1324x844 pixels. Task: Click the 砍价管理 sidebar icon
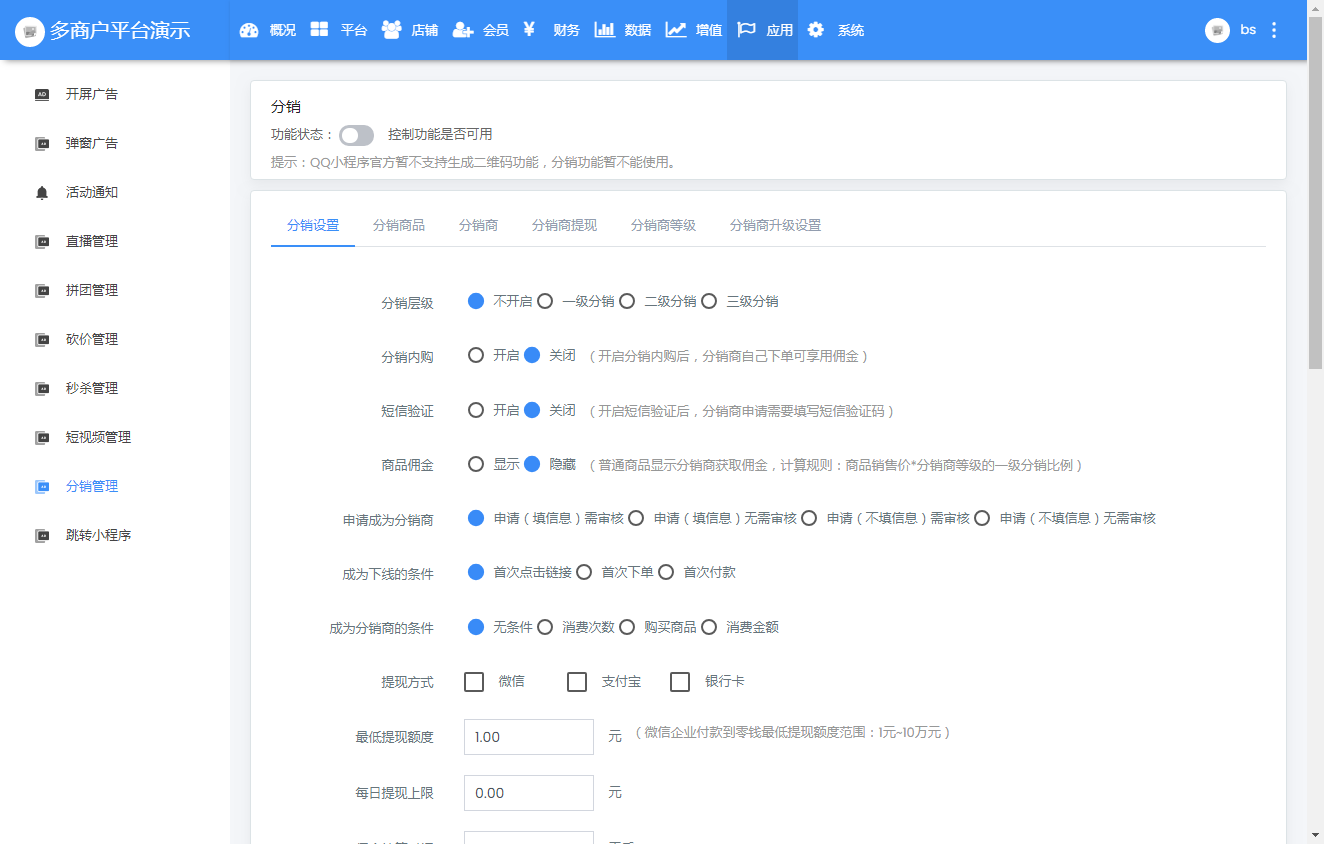pos(42,339)
